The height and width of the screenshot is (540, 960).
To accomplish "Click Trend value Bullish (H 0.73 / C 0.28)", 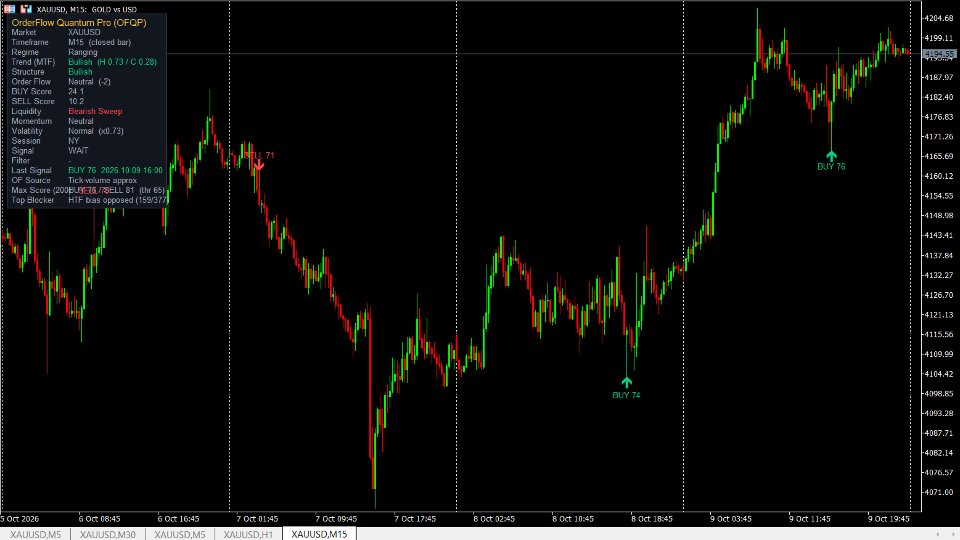I will (113, 62).
